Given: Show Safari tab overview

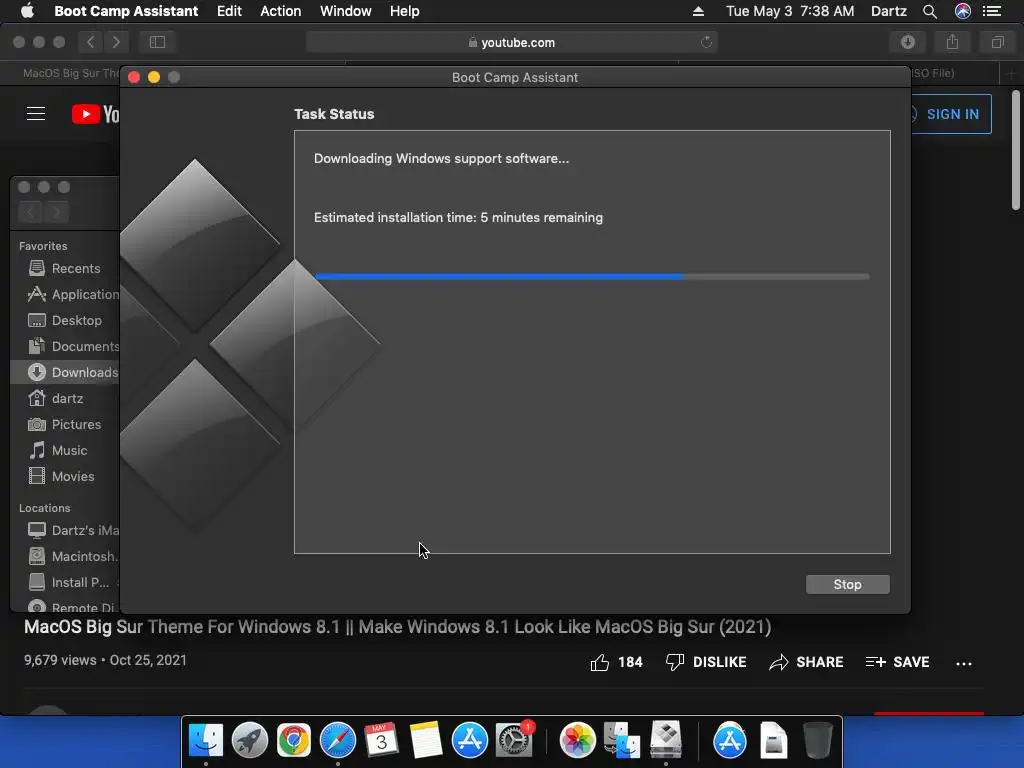Looking at the screenshot, I should [x=997, y=42].
